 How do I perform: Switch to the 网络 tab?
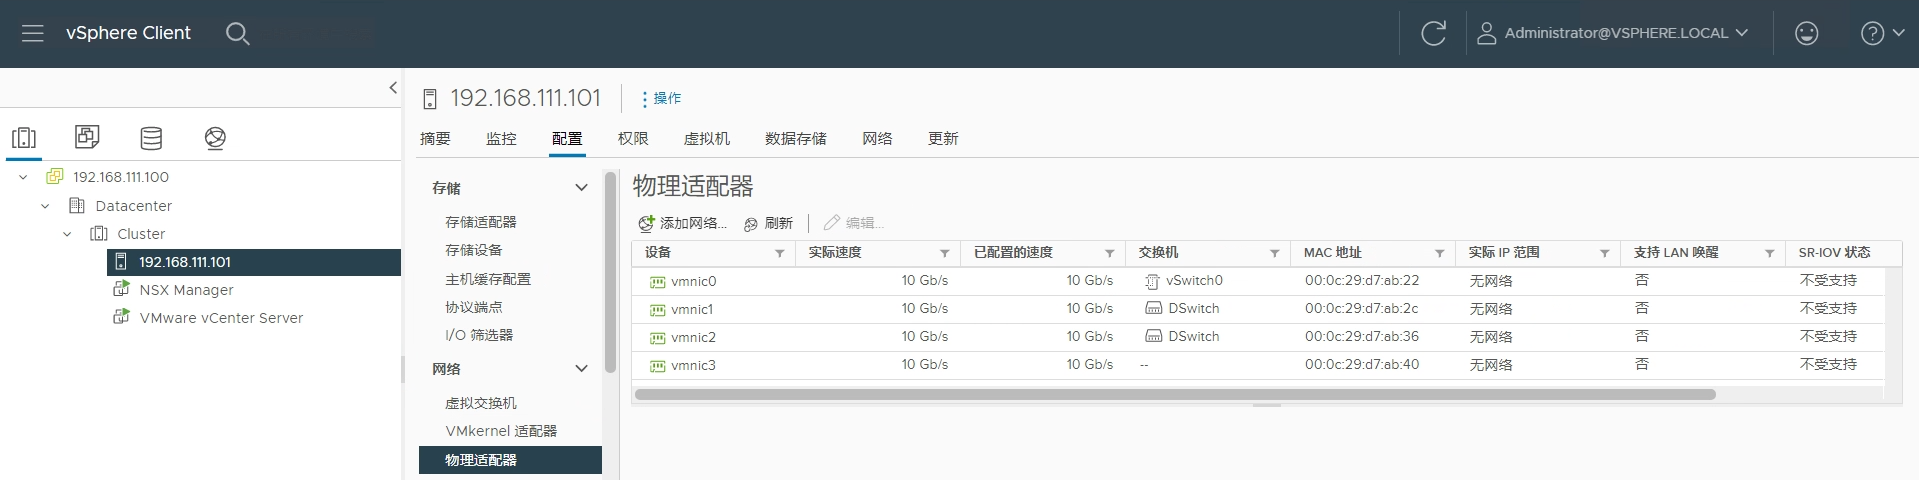(x=877, y=139)
